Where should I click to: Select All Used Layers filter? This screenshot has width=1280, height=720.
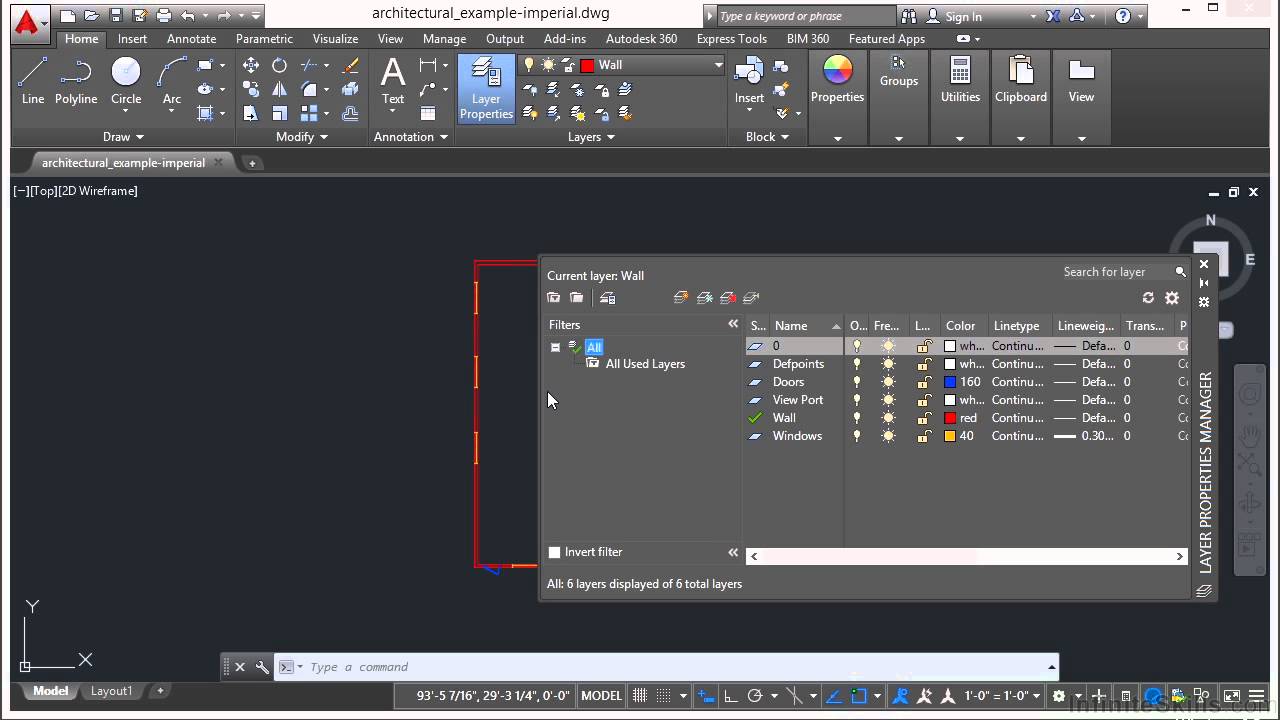point(645,364)
